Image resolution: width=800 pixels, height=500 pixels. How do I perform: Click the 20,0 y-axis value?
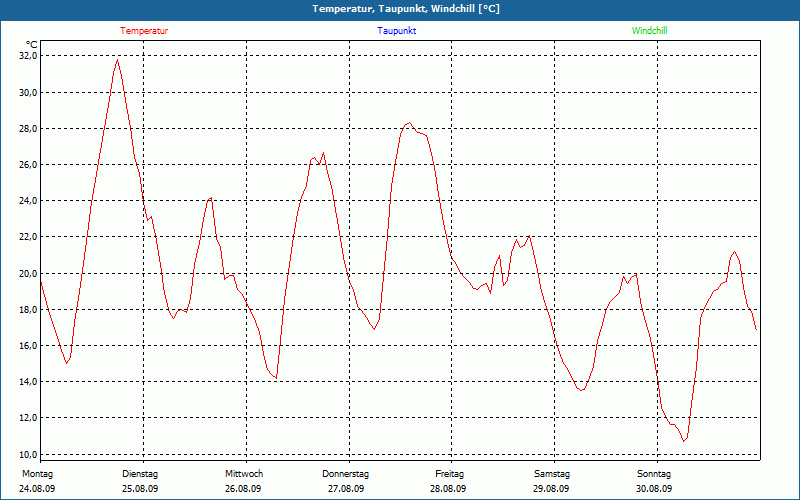point(29,273)
